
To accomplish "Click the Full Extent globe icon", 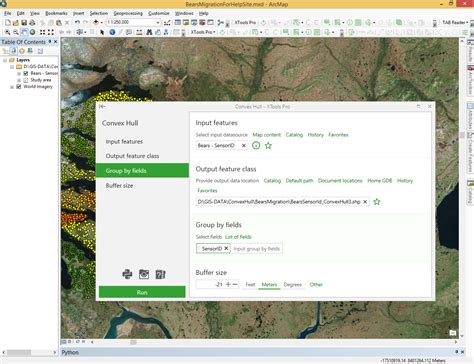I will tap(32, 32).
